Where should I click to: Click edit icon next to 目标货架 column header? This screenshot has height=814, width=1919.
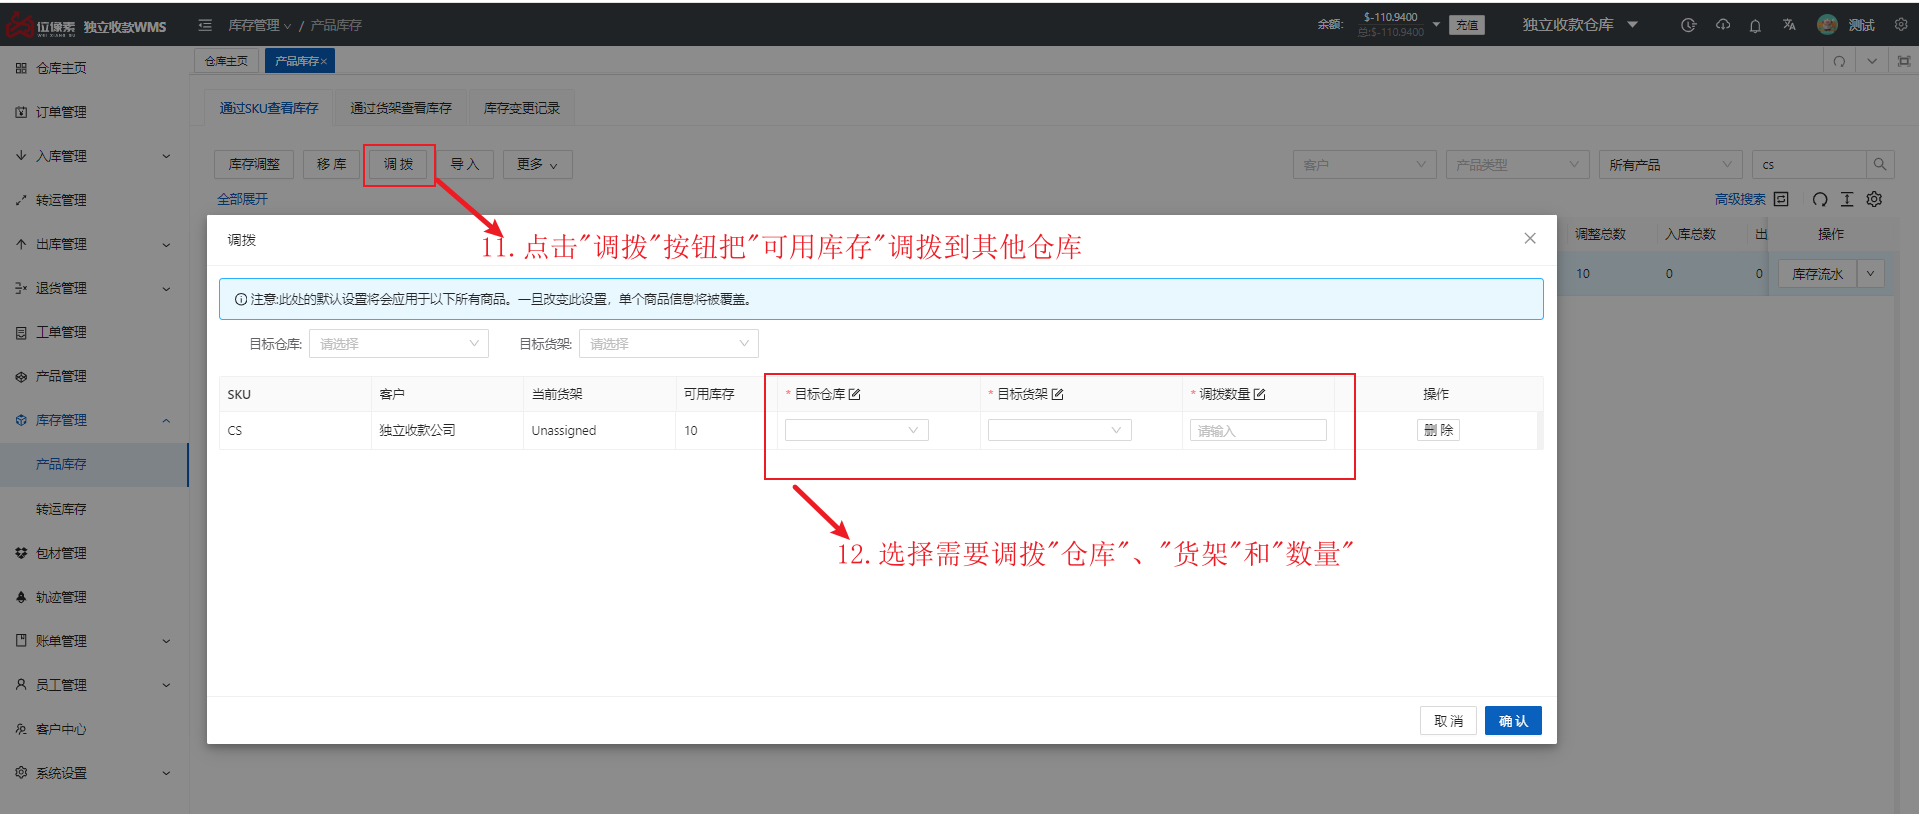coord(1057,394)
